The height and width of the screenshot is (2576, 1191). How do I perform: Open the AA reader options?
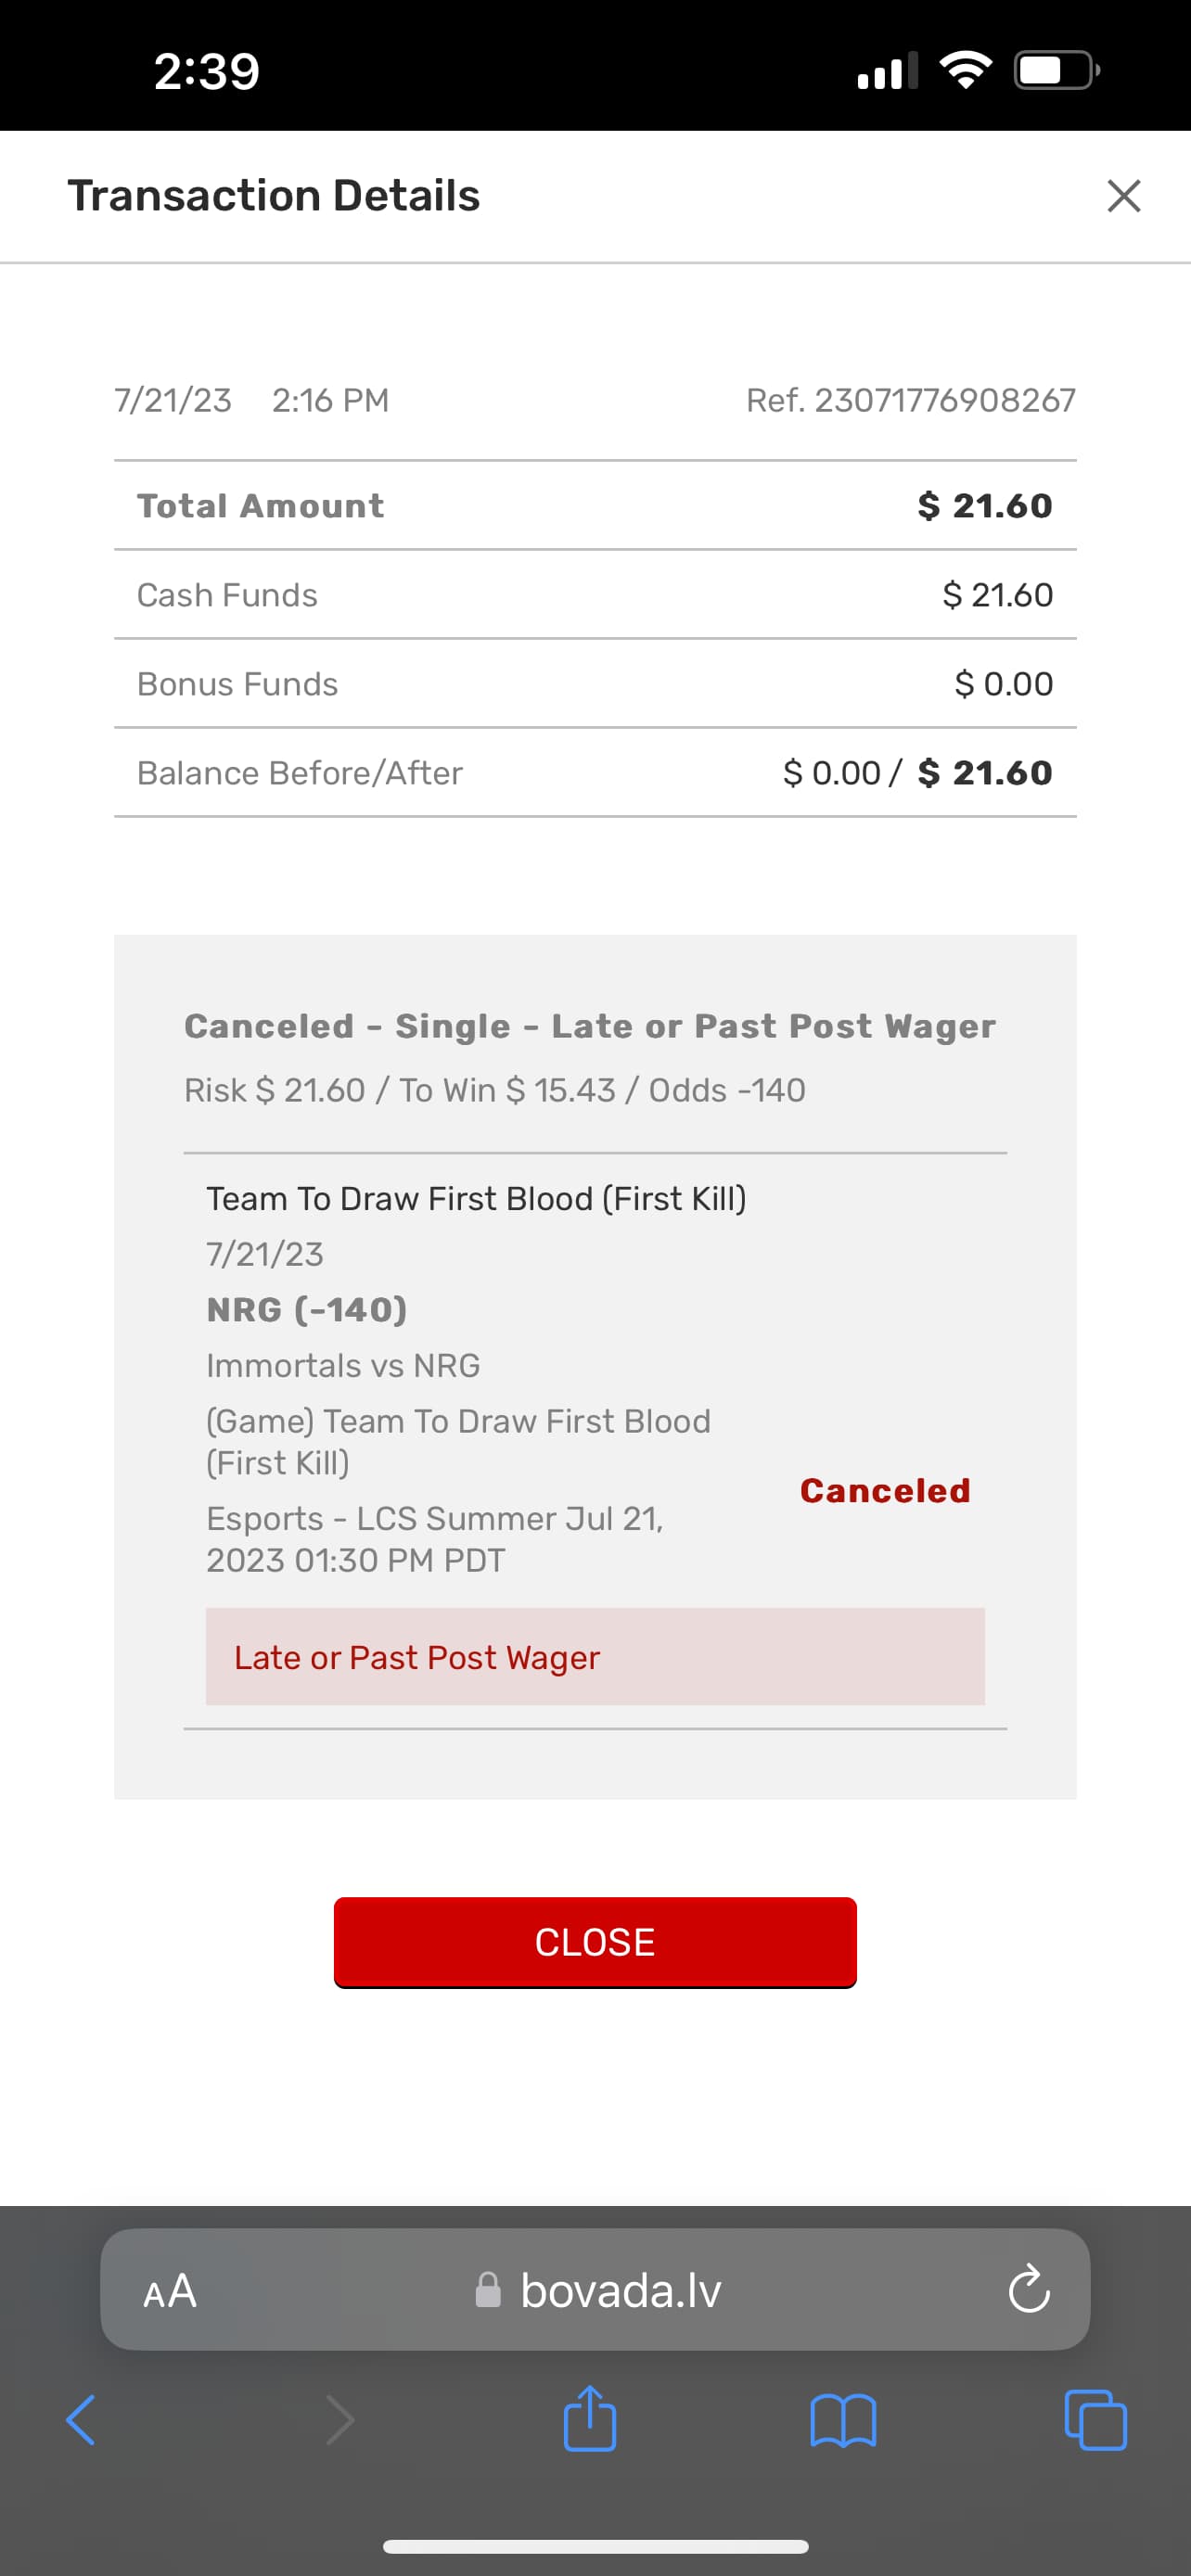click(x=170, y=2291)
